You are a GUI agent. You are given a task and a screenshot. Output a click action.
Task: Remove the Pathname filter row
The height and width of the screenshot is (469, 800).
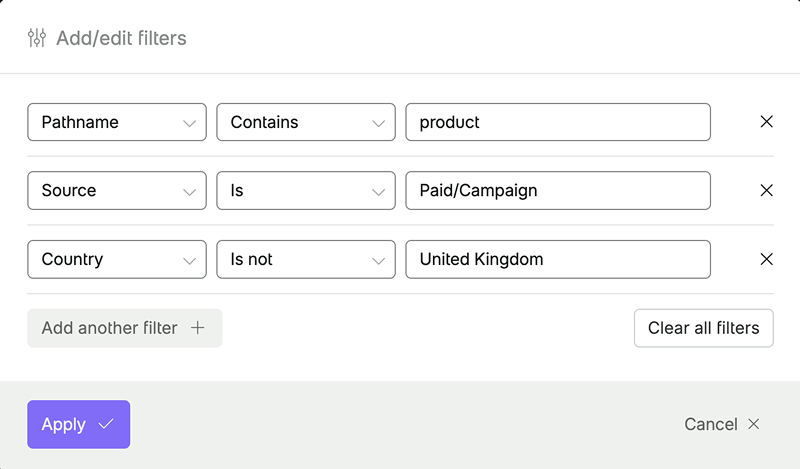point(767,122)
